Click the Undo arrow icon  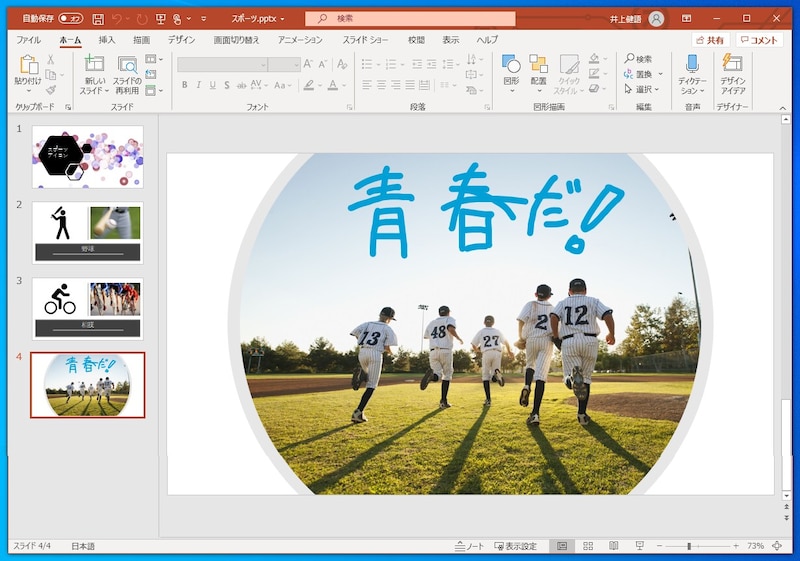pos(117,19)
